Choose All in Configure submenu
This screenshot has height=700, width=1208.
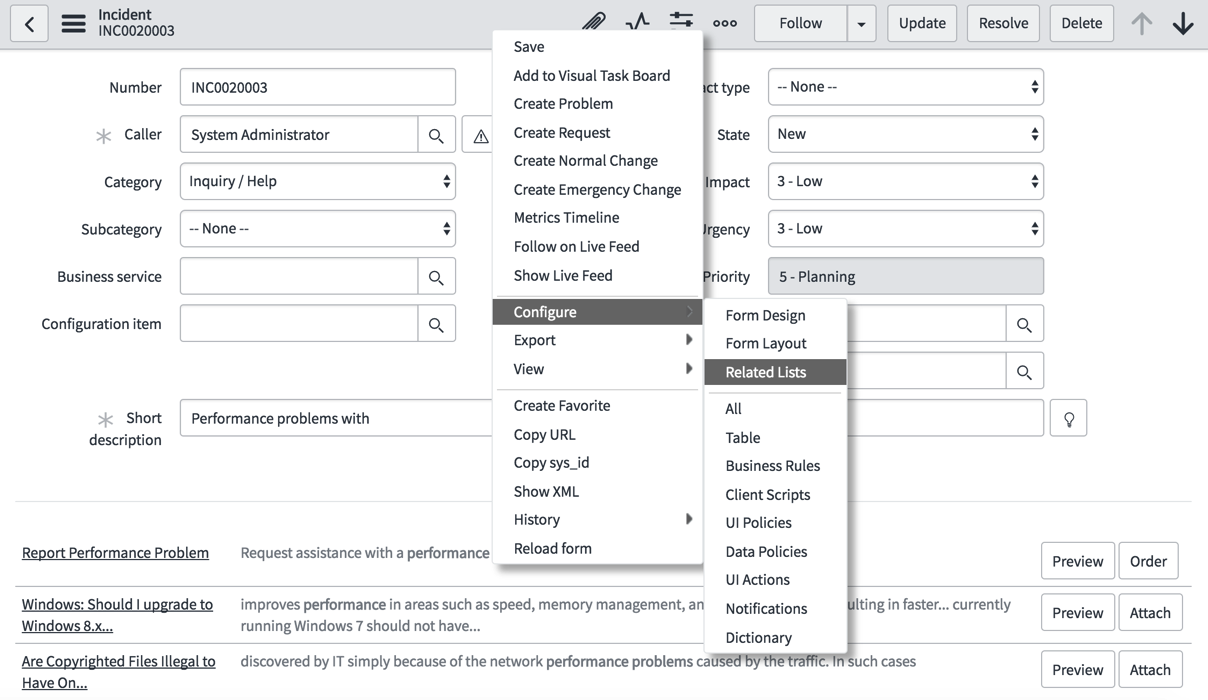[x=775, y=408]
